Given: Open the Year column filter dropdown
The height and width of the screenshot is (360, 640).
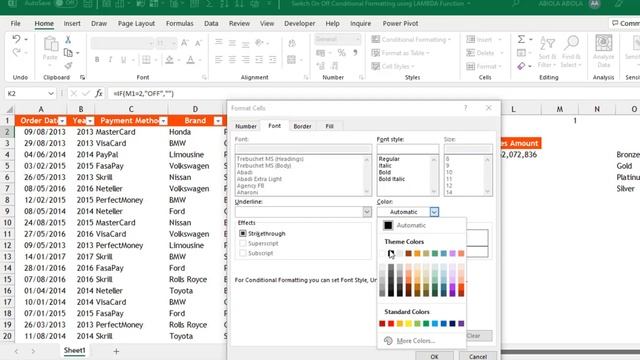Looking at the screenshot, I should [90, 121].
